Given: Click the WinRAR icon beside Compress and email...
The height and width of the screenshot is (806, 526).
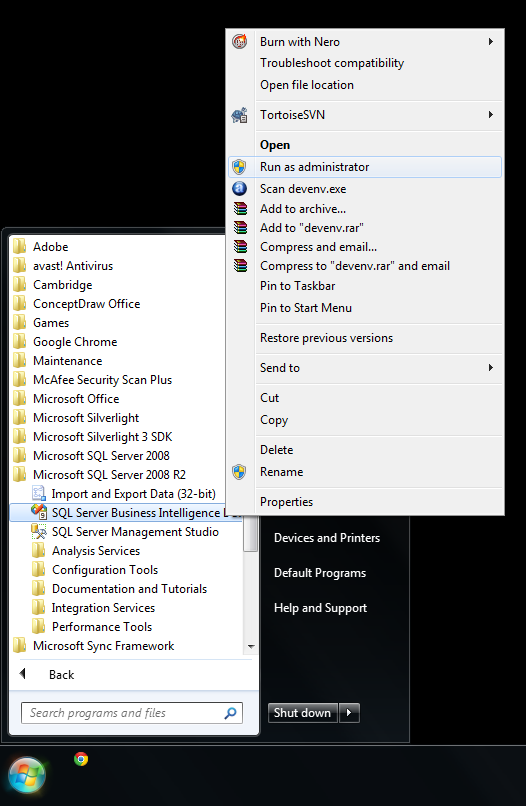Looking at the screenshot, I should 240,246.
